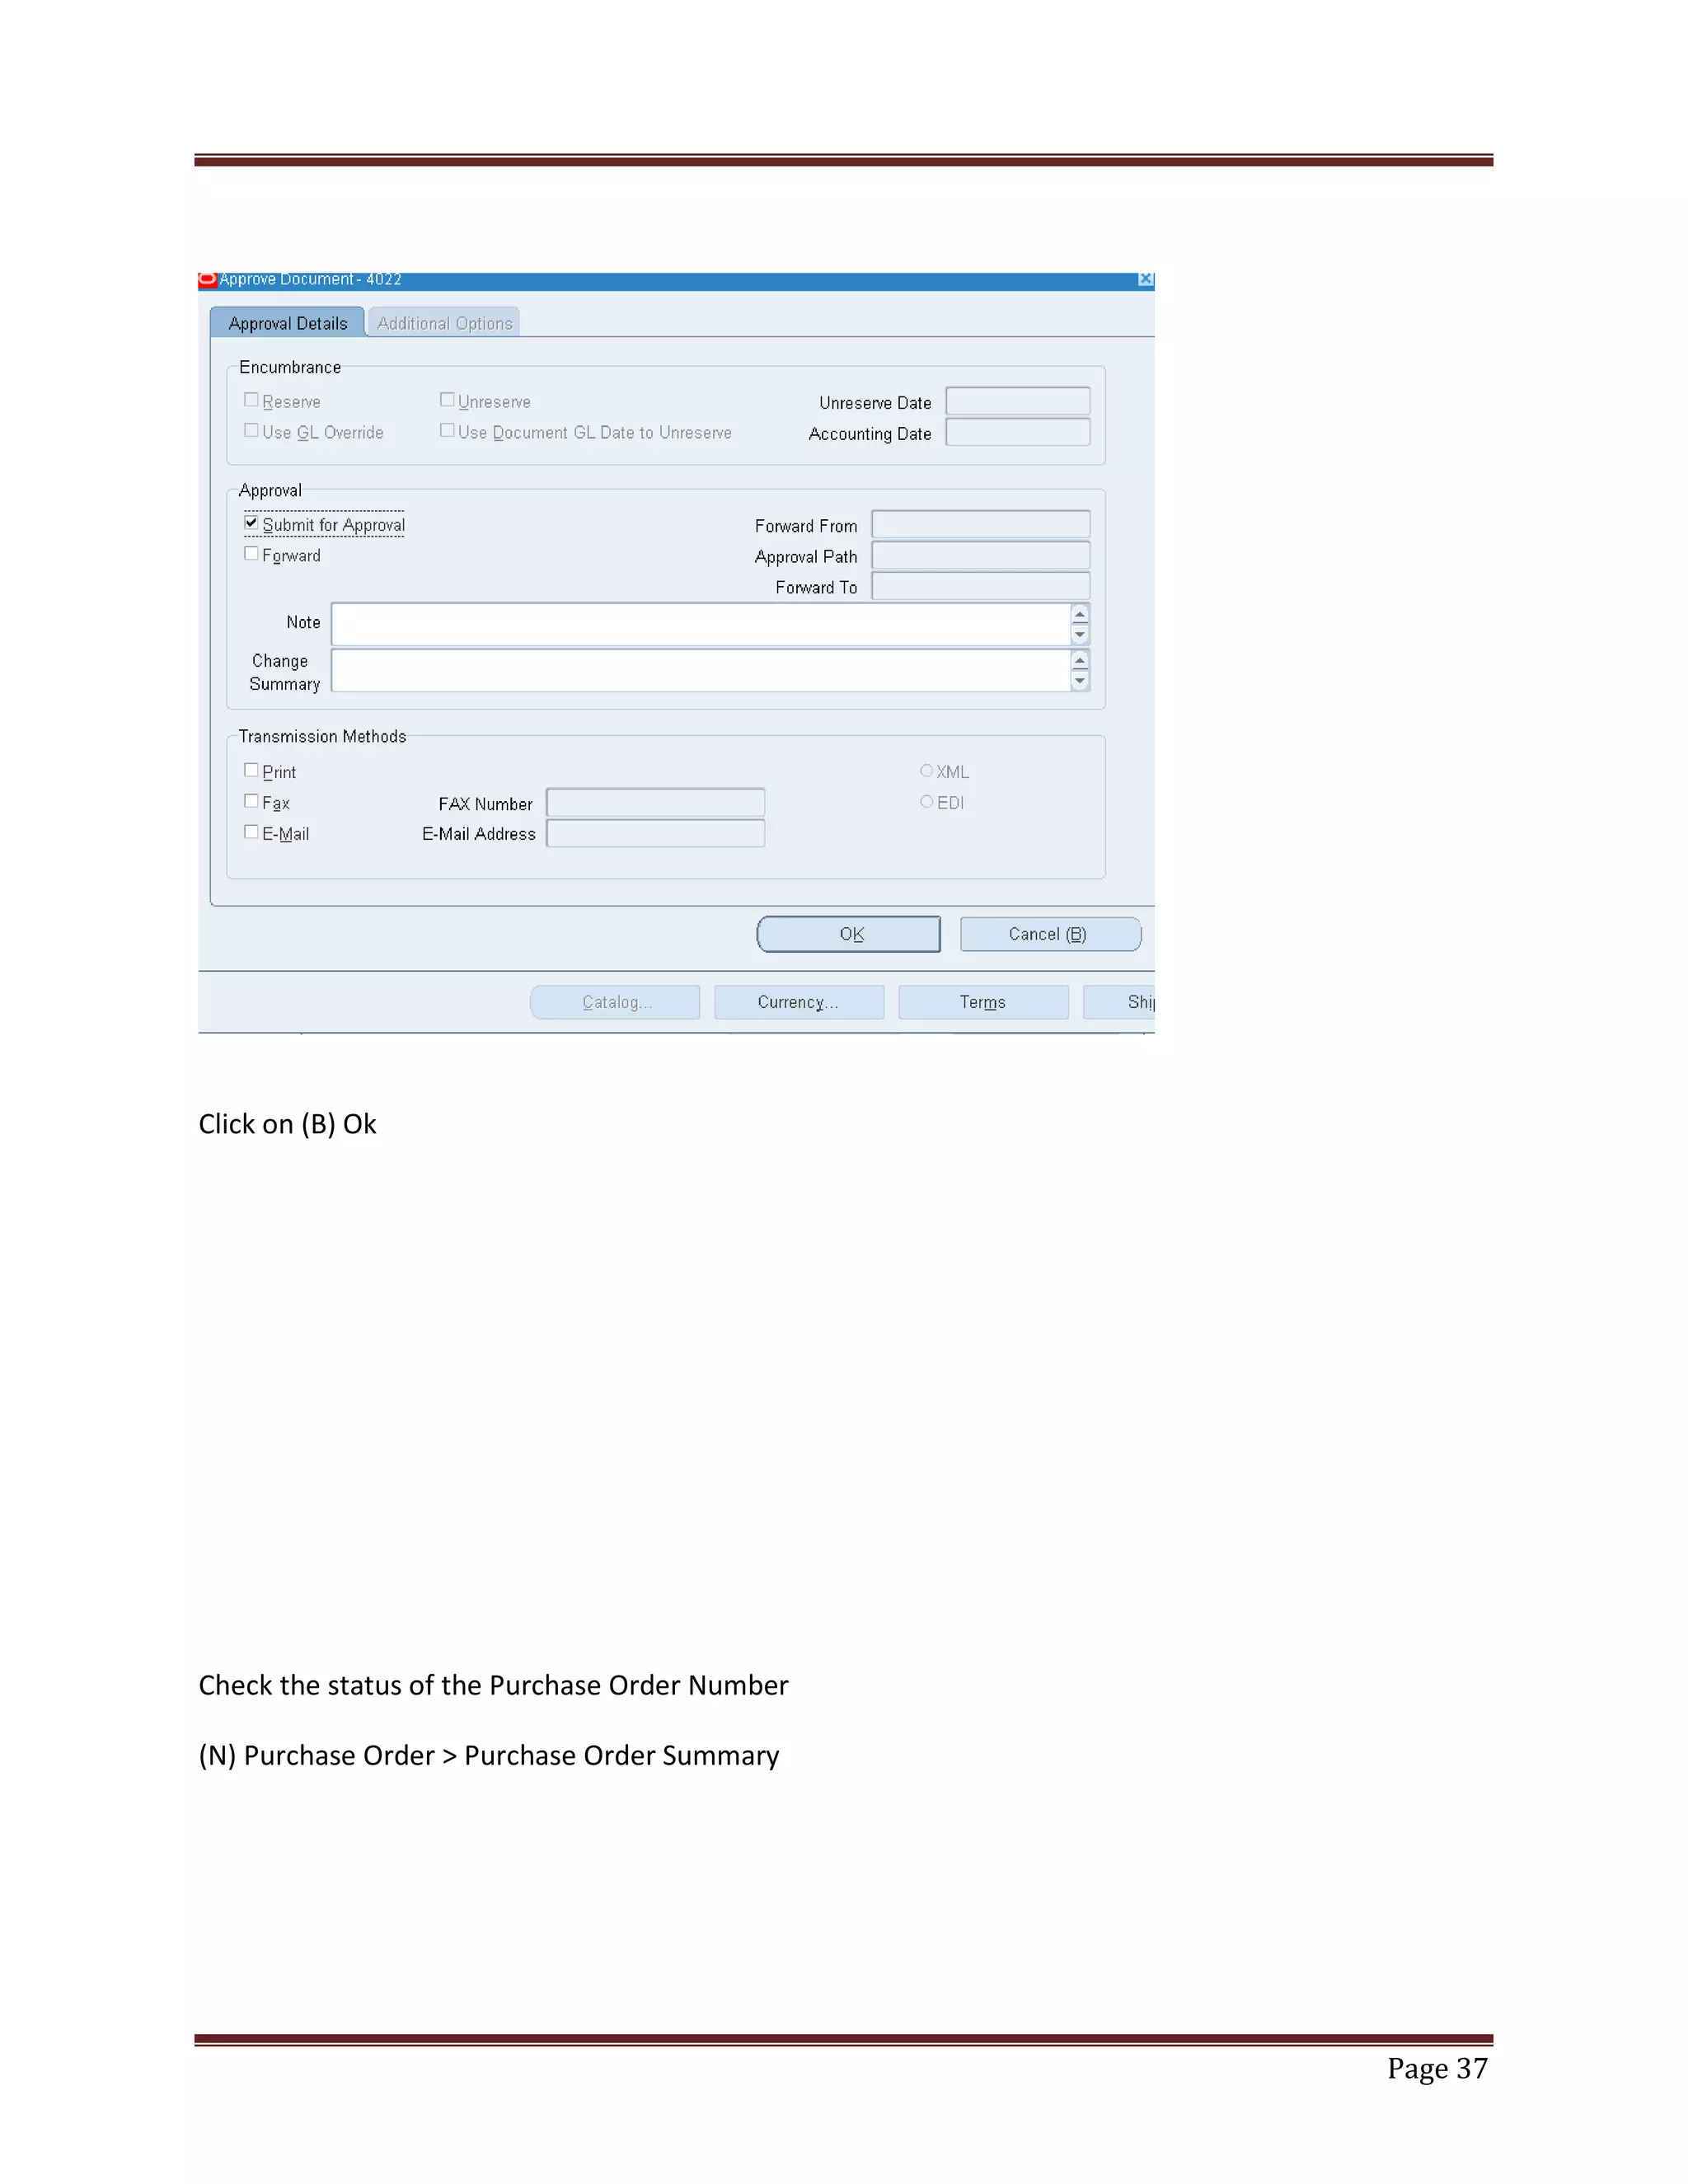Viewport: 1688px width, 2184px height.
Task: Click into the Note text box
Action: tap(701, 625)
